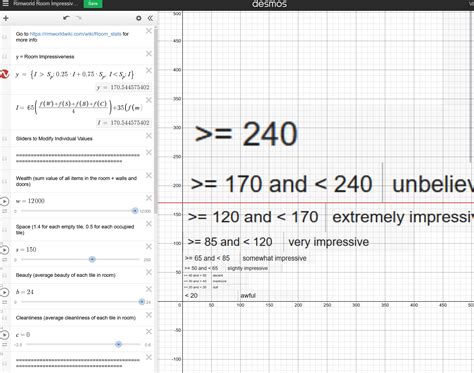The height and width of the screenshot is (373, 474).
Task: Click the 'very impressive' graph label
Action: click(x=328, y=242)
